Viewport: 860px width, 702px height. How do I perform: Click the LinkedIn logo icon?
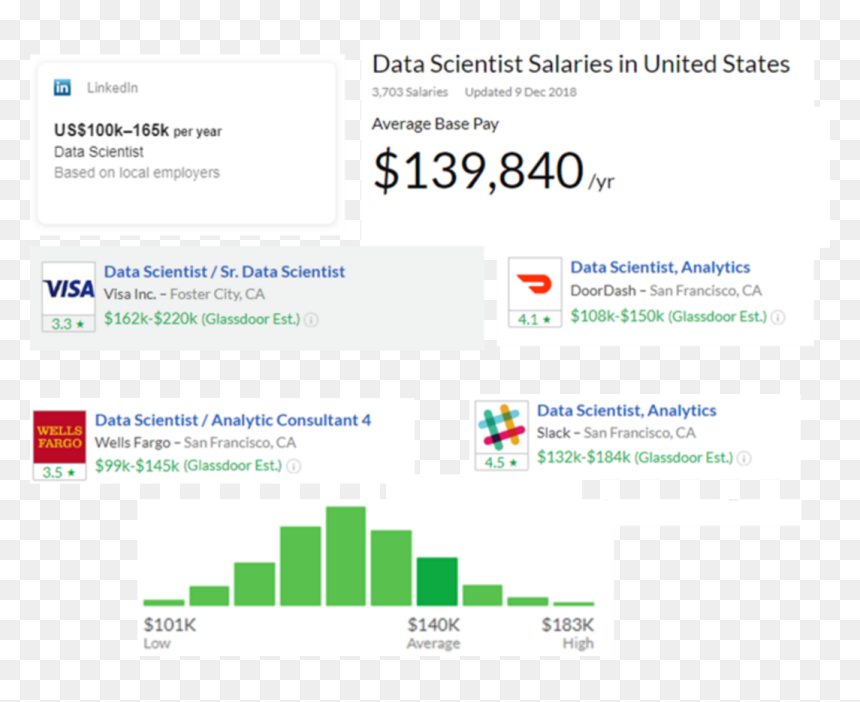62,87
